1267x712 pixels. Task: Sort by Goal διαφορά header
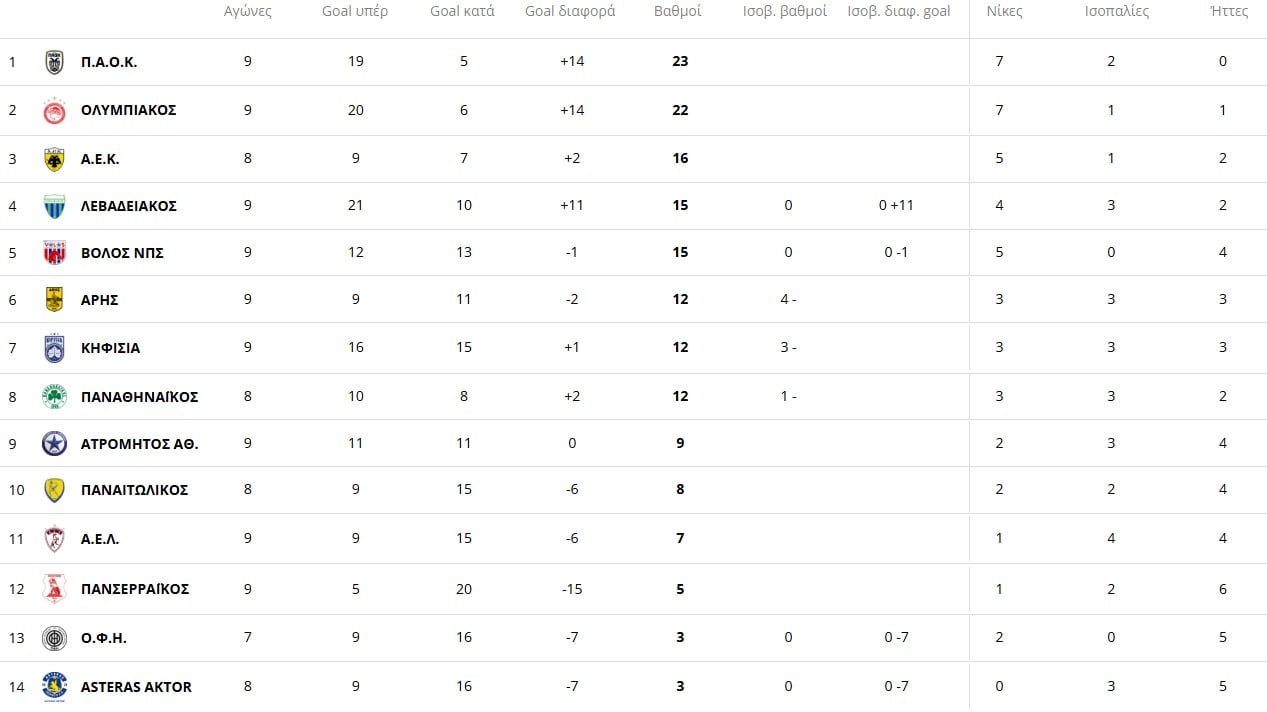point(570,12)
